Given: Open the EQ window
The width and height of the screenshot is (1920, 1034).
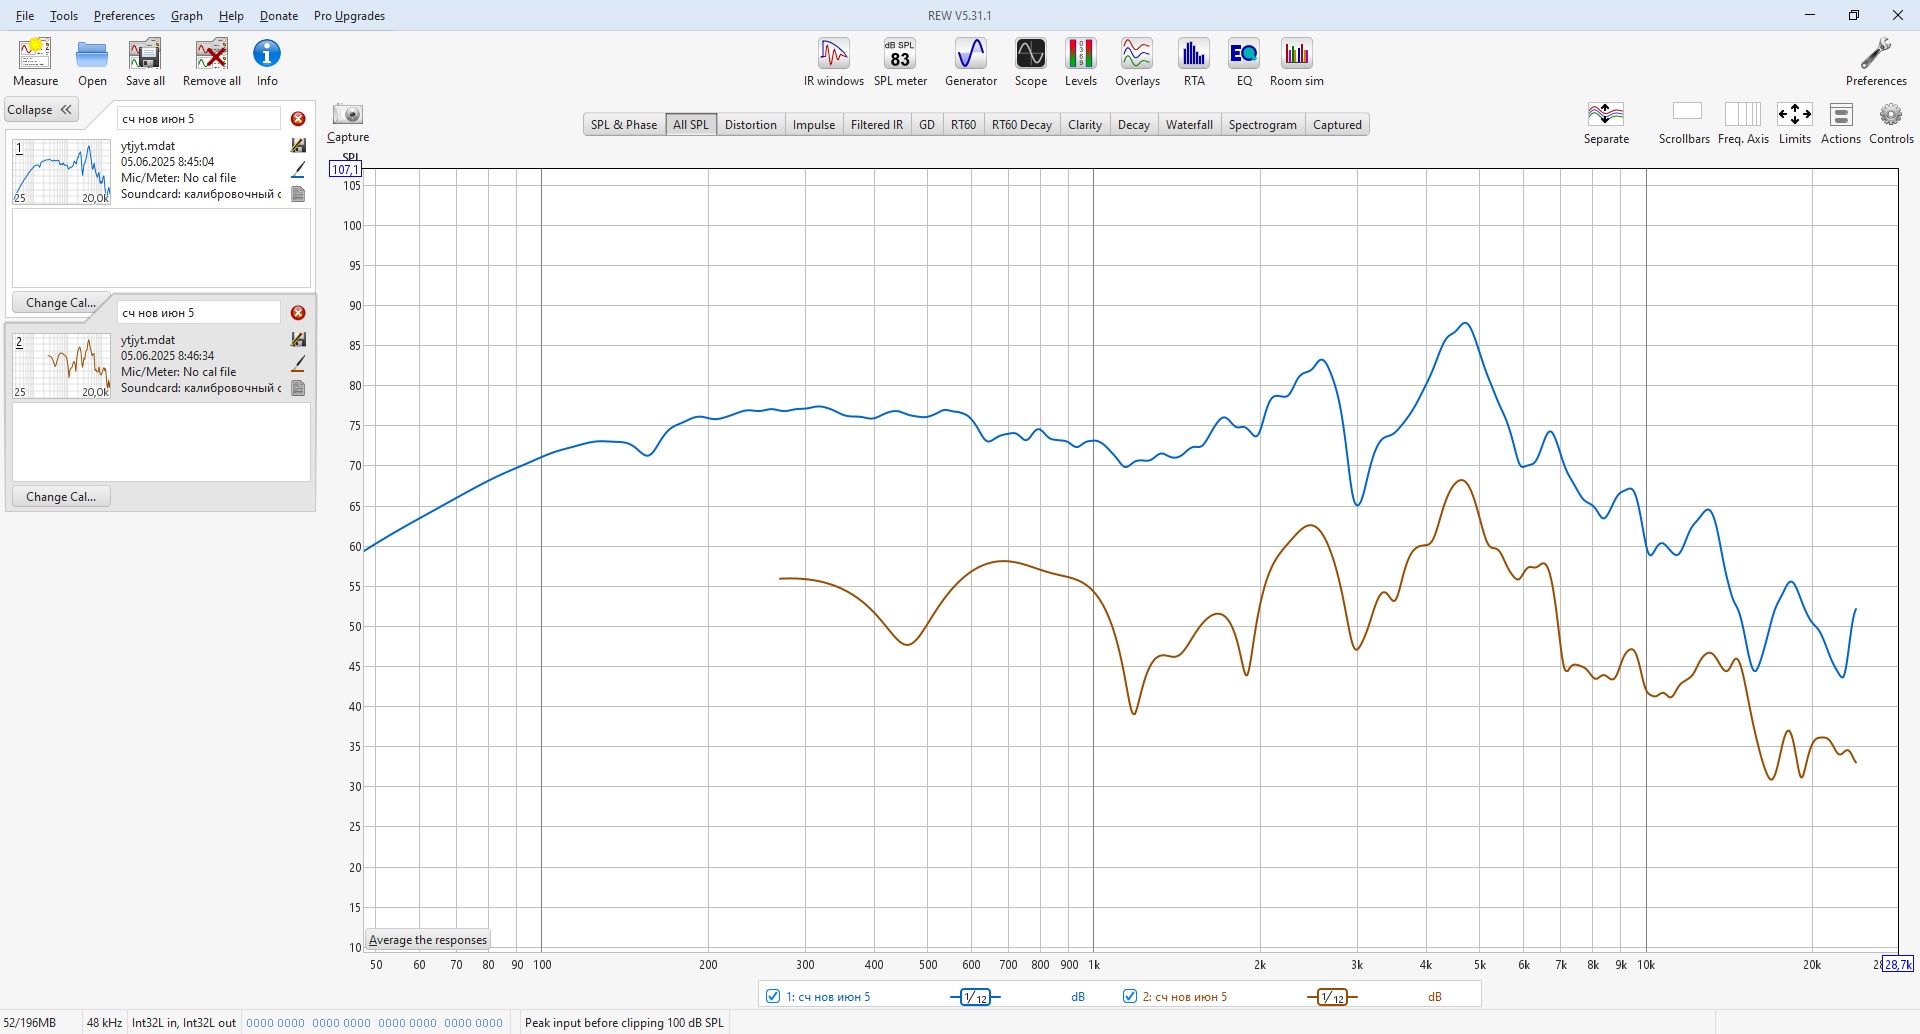Looking at the screenshot, I should pos(1244,62).
